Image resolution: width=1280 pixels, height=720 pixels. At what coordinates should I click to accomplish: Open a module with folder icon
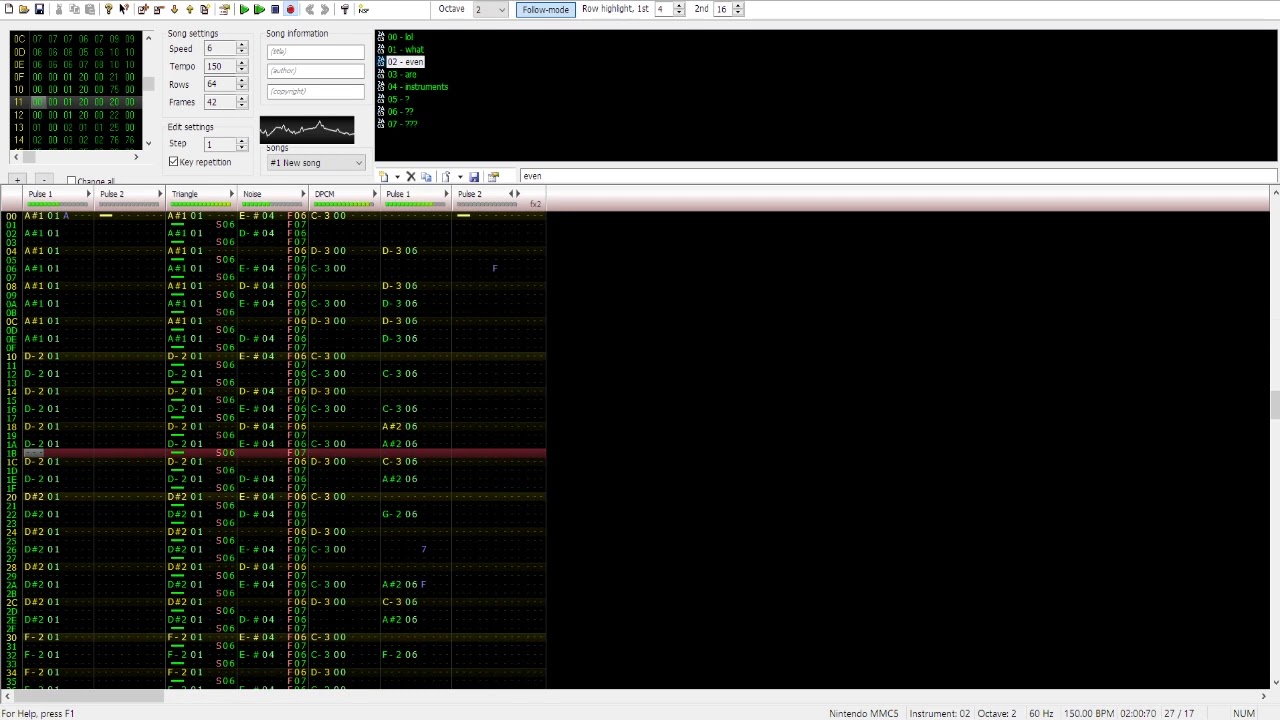pyautogui.click(x=24, y=9)
